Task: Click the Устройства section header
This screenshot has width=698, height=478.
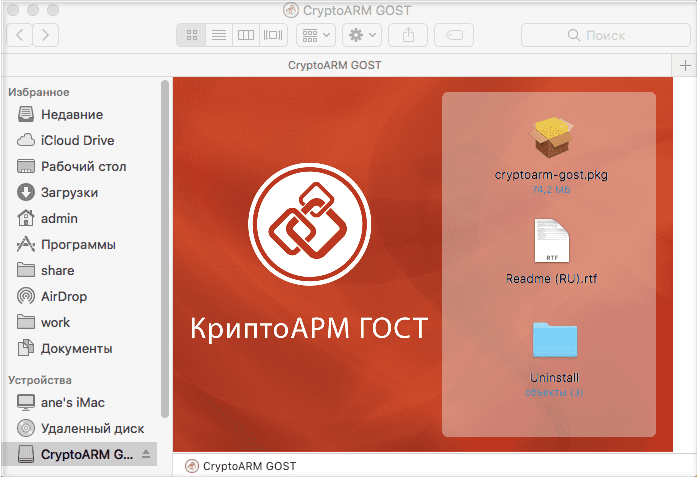Action: 40,380
